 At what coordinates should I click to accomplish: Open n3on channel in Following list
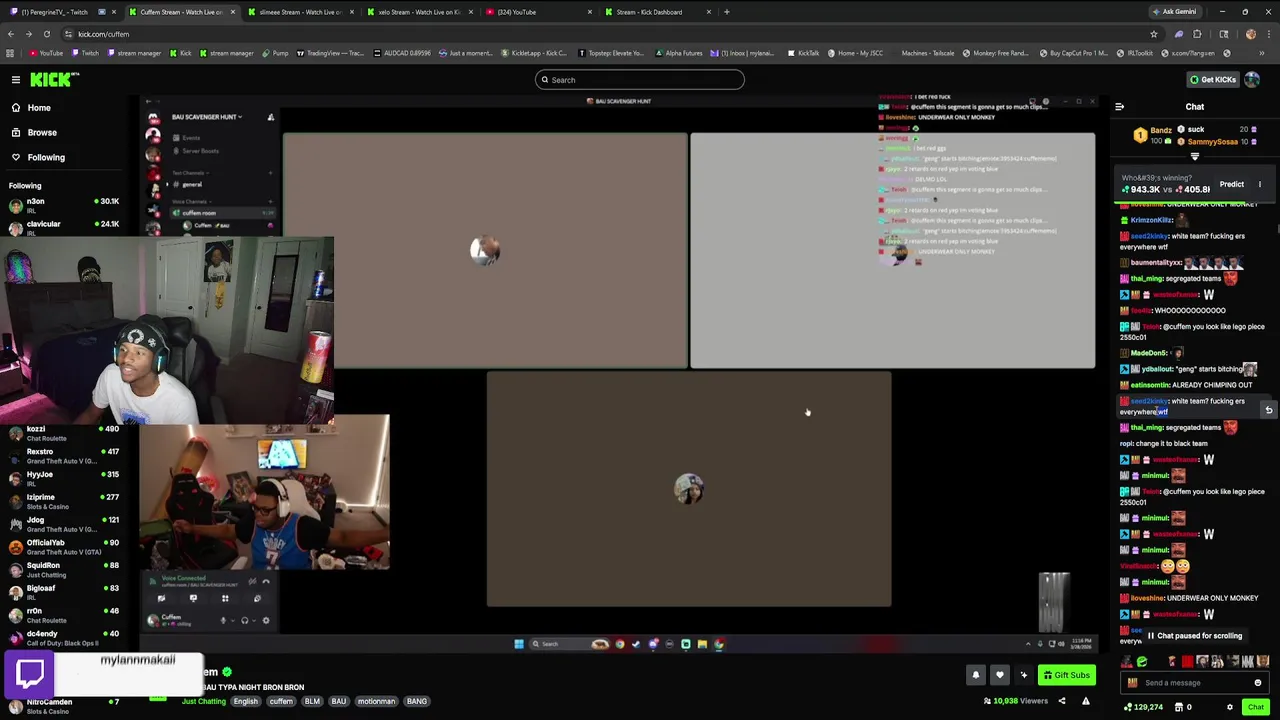pos(62,205)
